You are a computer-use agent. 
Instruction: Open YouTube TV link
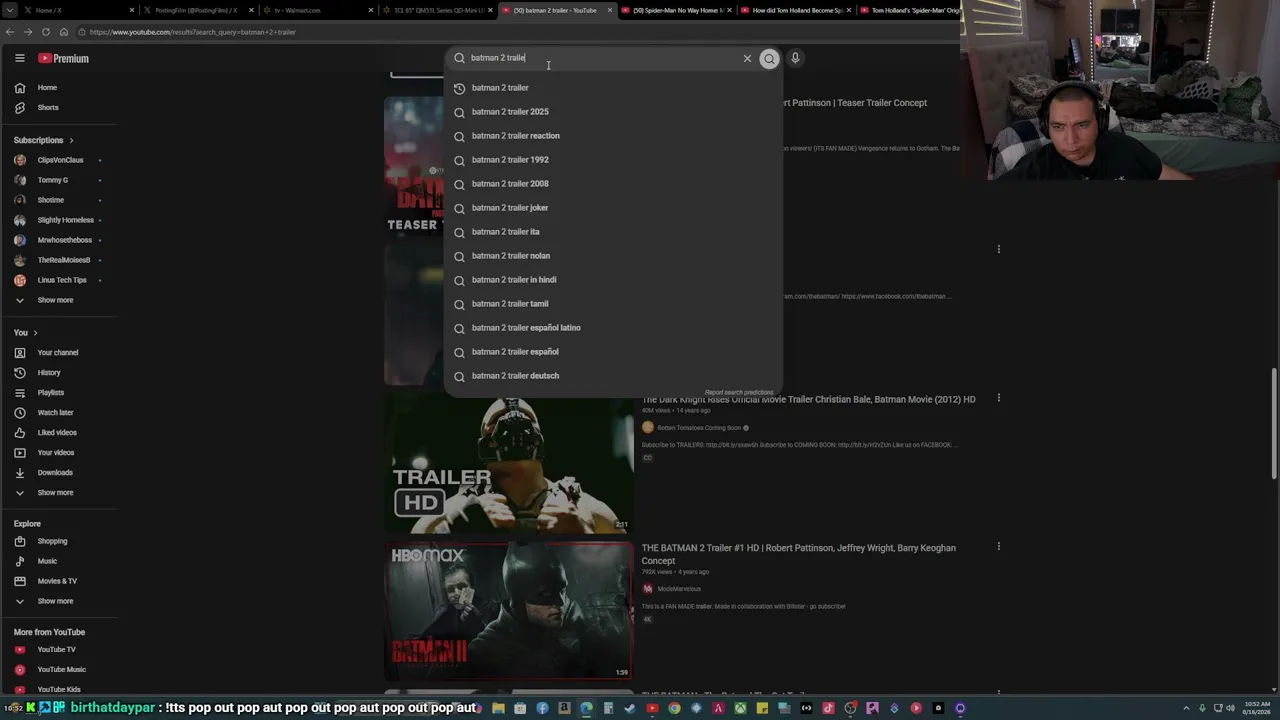(x=58, y=650)
